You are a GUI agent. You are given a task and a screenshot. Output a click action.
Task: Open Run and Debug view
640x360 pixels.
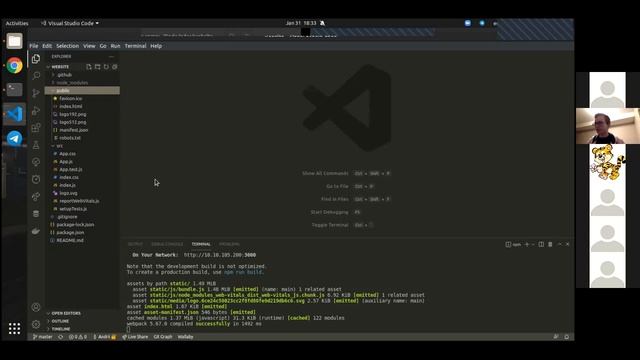[x=36, y=111]
